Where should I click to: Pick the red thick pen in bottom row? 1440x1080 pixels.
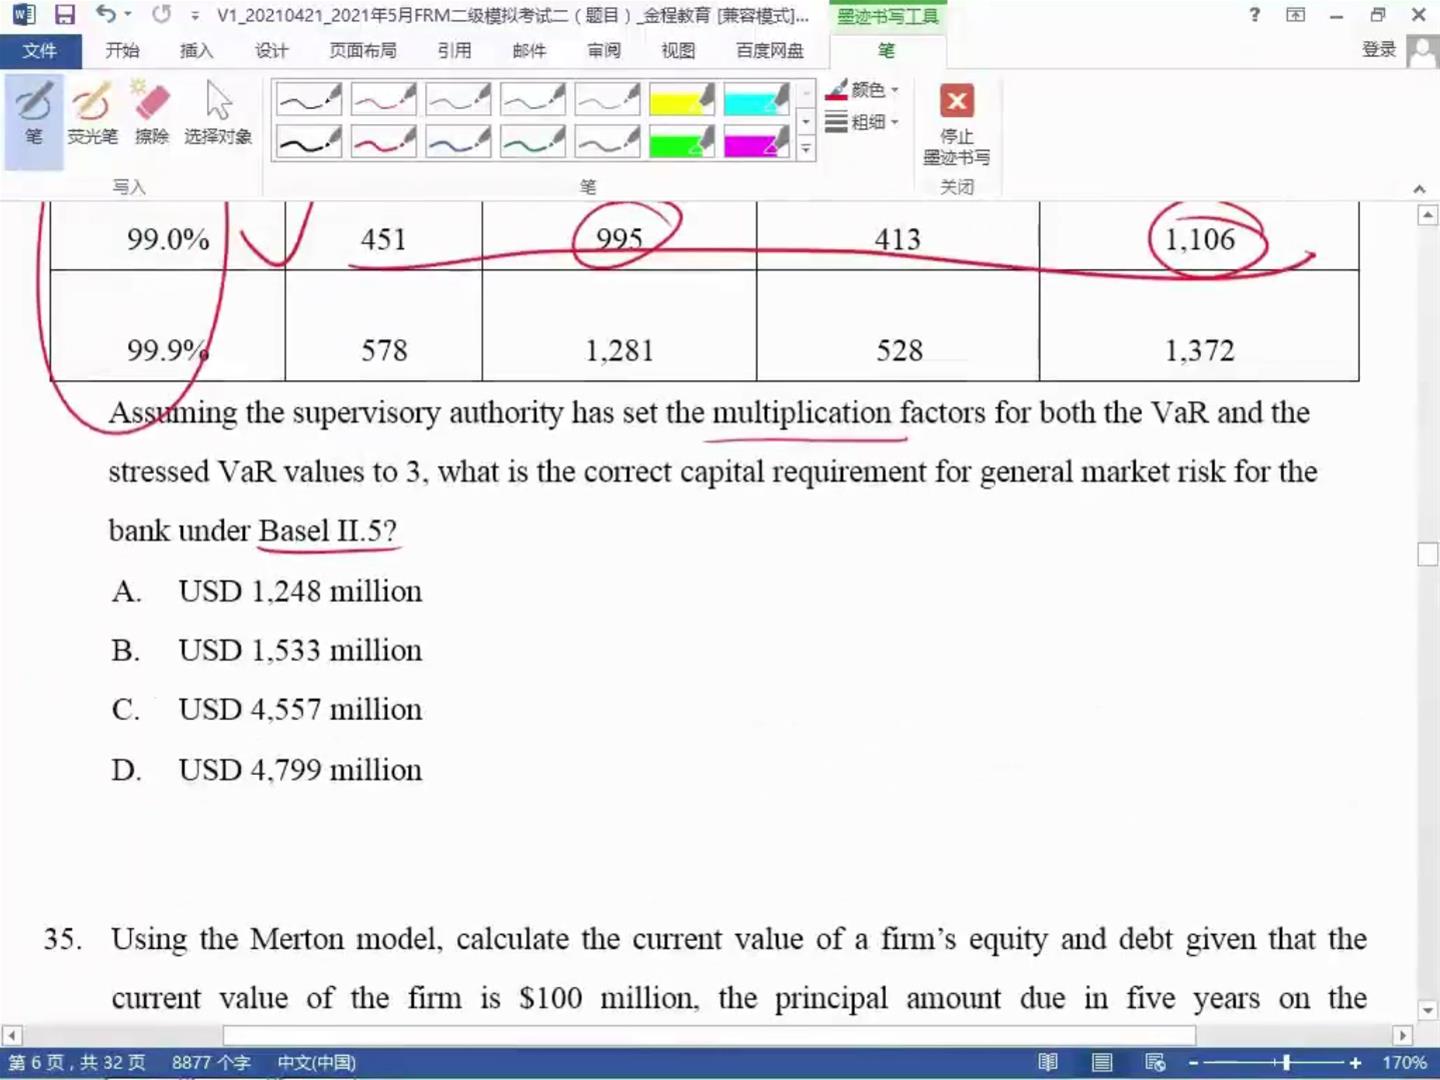click(383, 143)
